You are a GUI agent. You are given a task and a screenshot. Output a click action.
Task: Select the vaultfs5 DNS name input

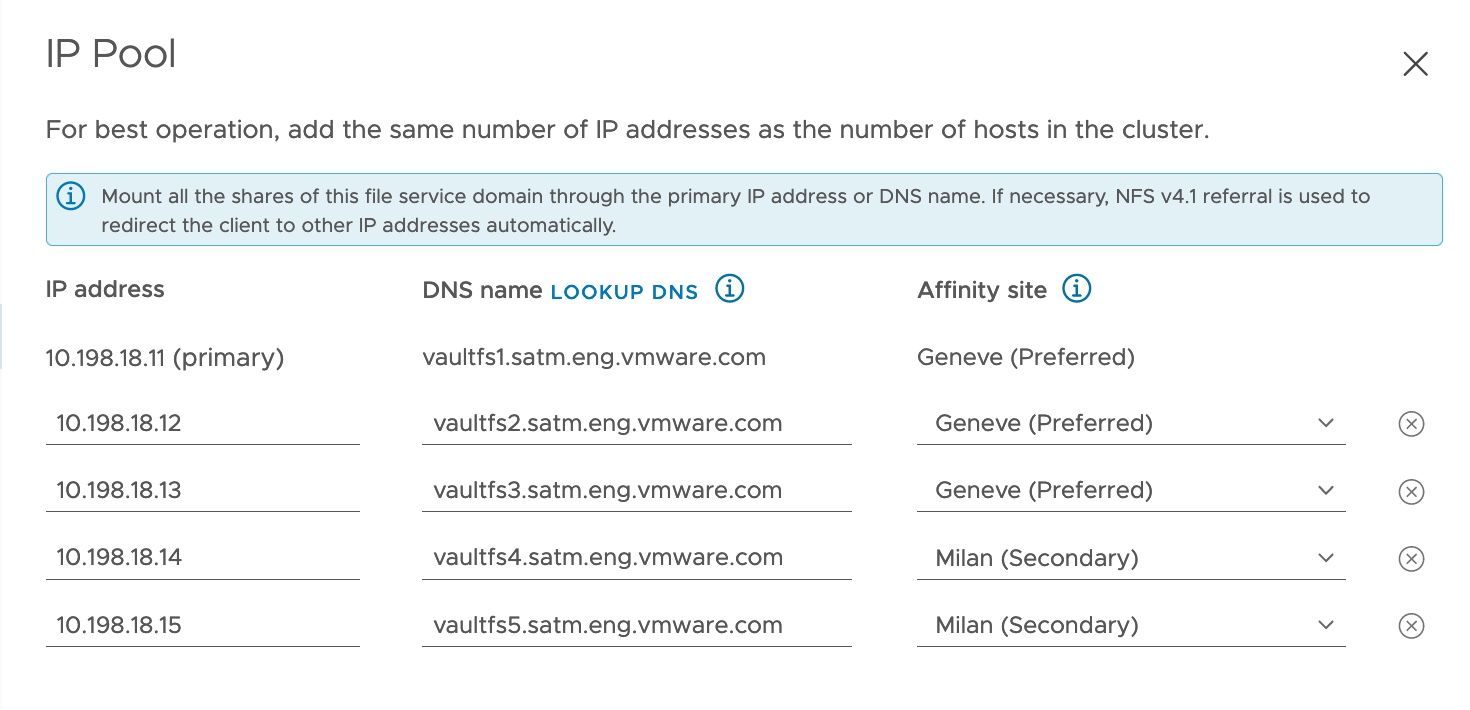coord(636,625)
